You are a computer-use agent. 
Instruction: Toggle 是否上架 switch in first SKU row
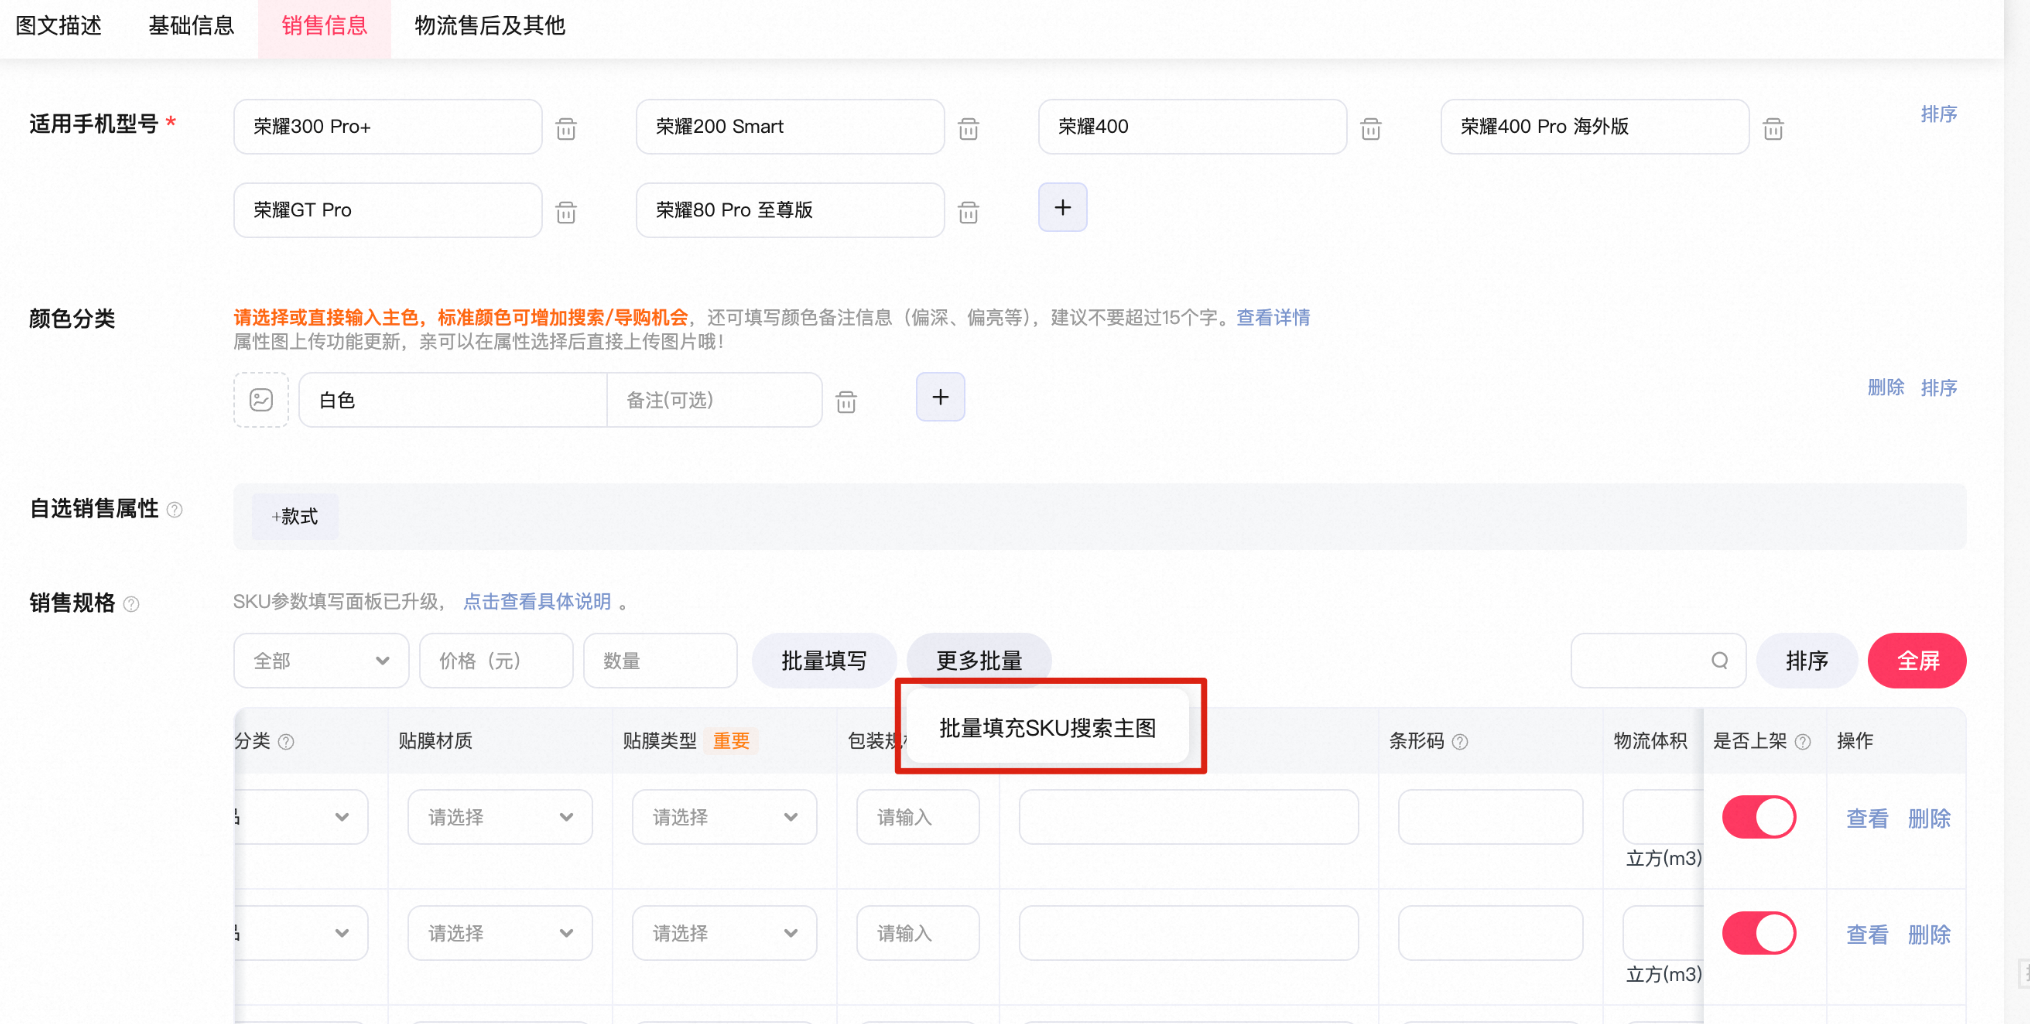pos(1759,817)
